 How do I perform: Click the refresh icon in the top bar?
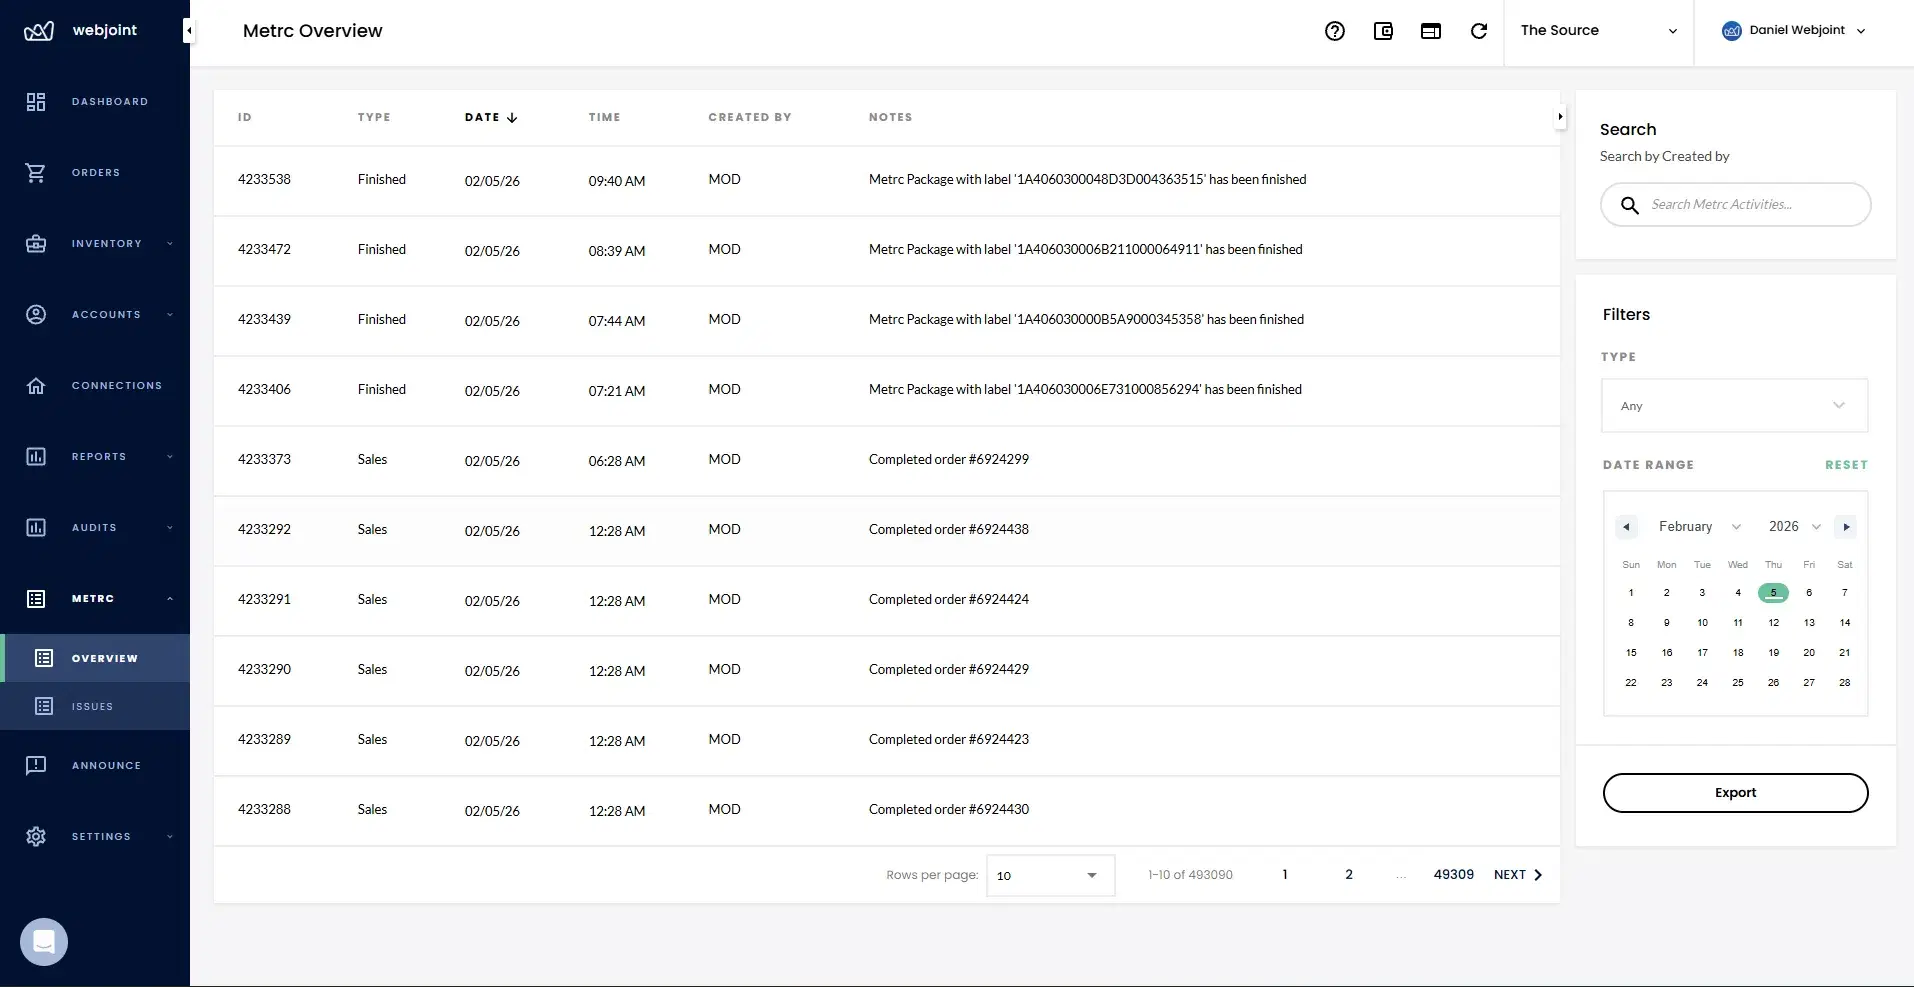[x=1479, y=30]
